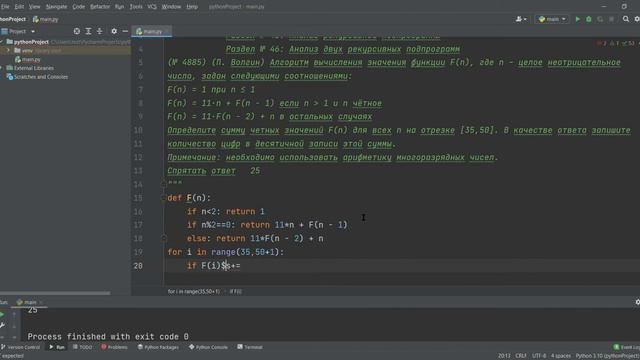Click the 'if F(i)' editor breadcrumb
Screen dimensions: 640x360
point(236,291)
